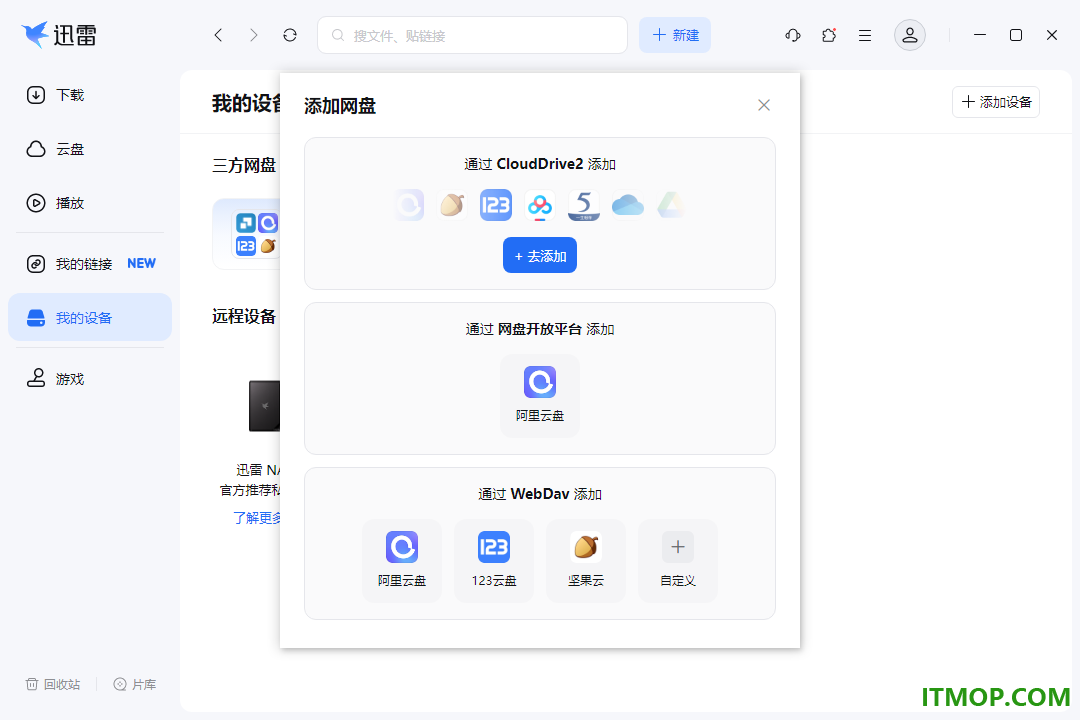Viewport: 1080px width, 720px height.
Task: Minimize the Xunlei window
Action: 979,35
